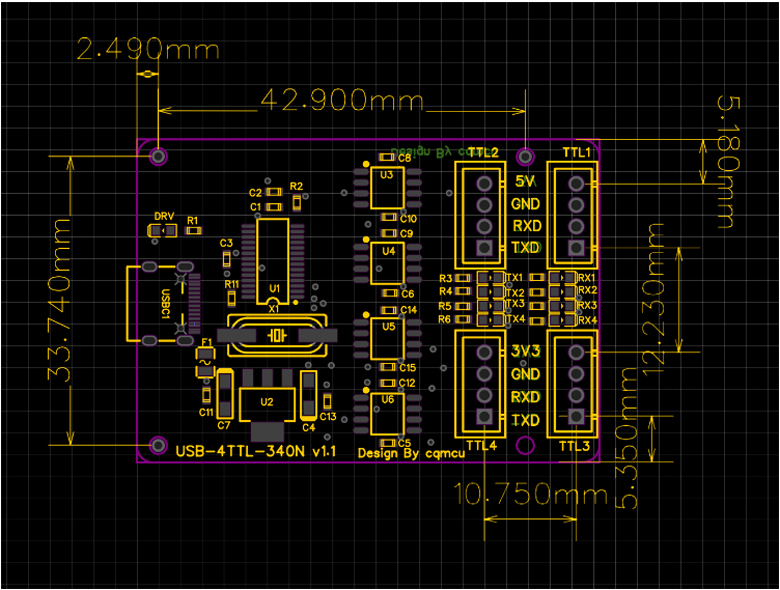Click the 3V3 pin label text
This screenshot has width=780, height=590.
point(525,351)
